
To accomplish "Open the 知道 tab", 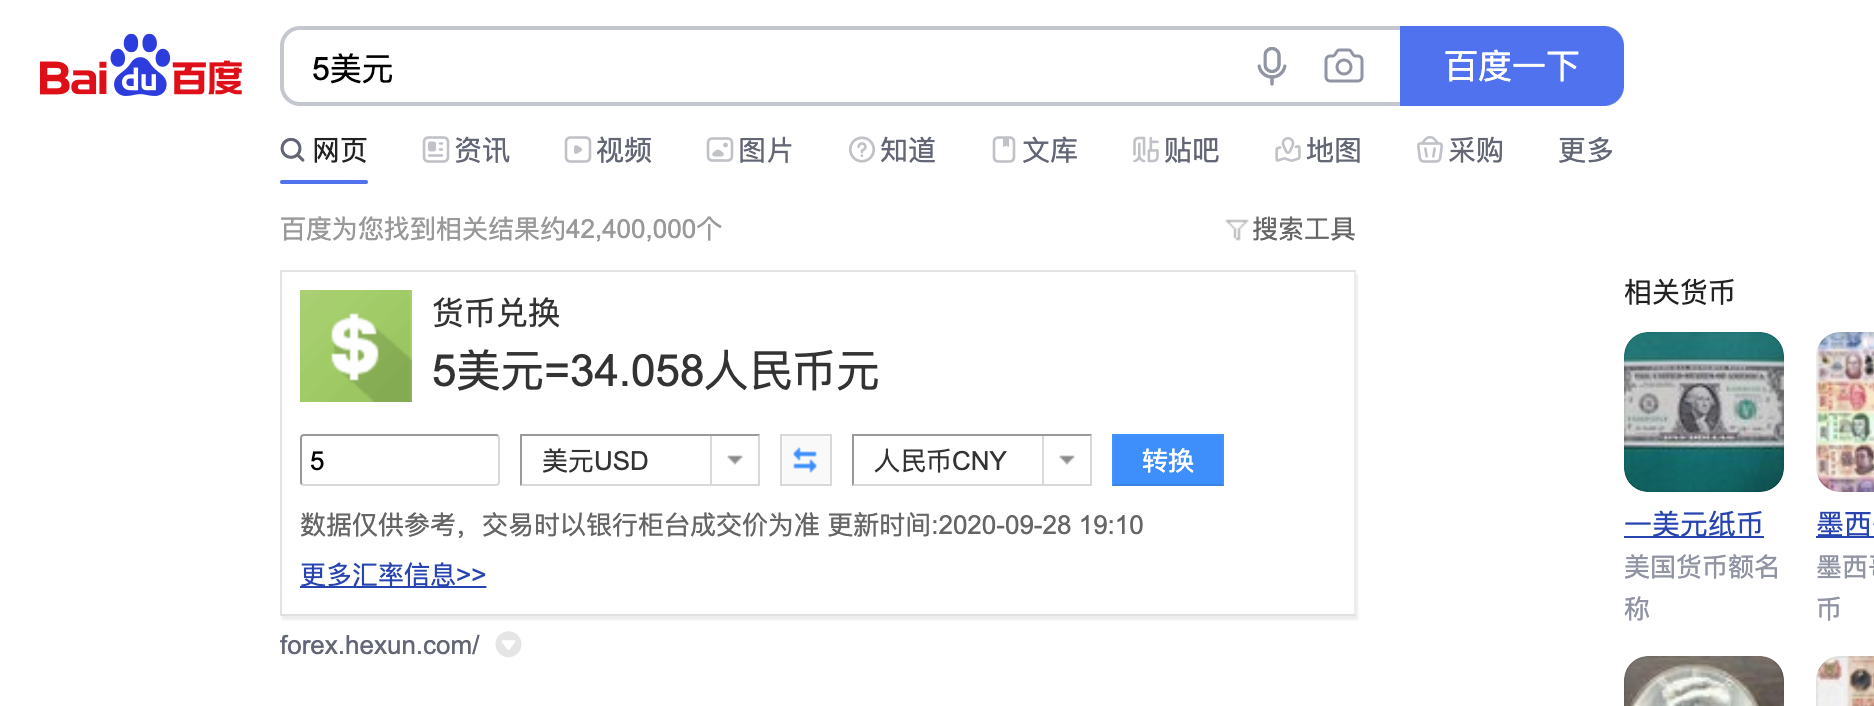I will click(x=892, y=150).
